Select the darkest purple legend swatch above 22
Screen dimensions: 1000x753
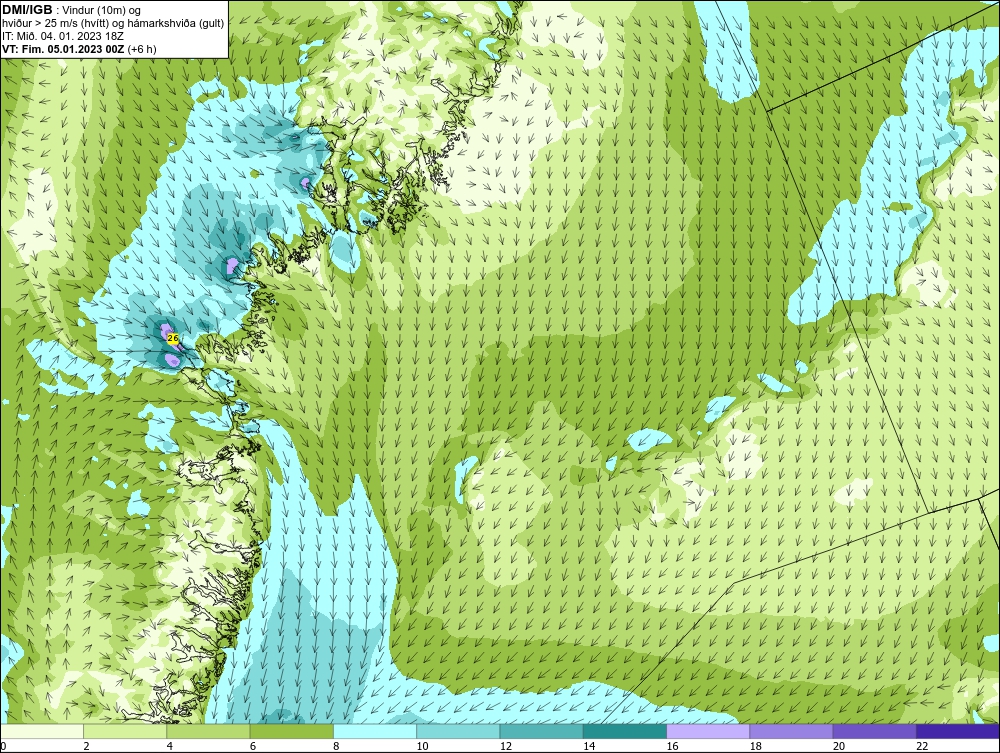pos(958,731)
